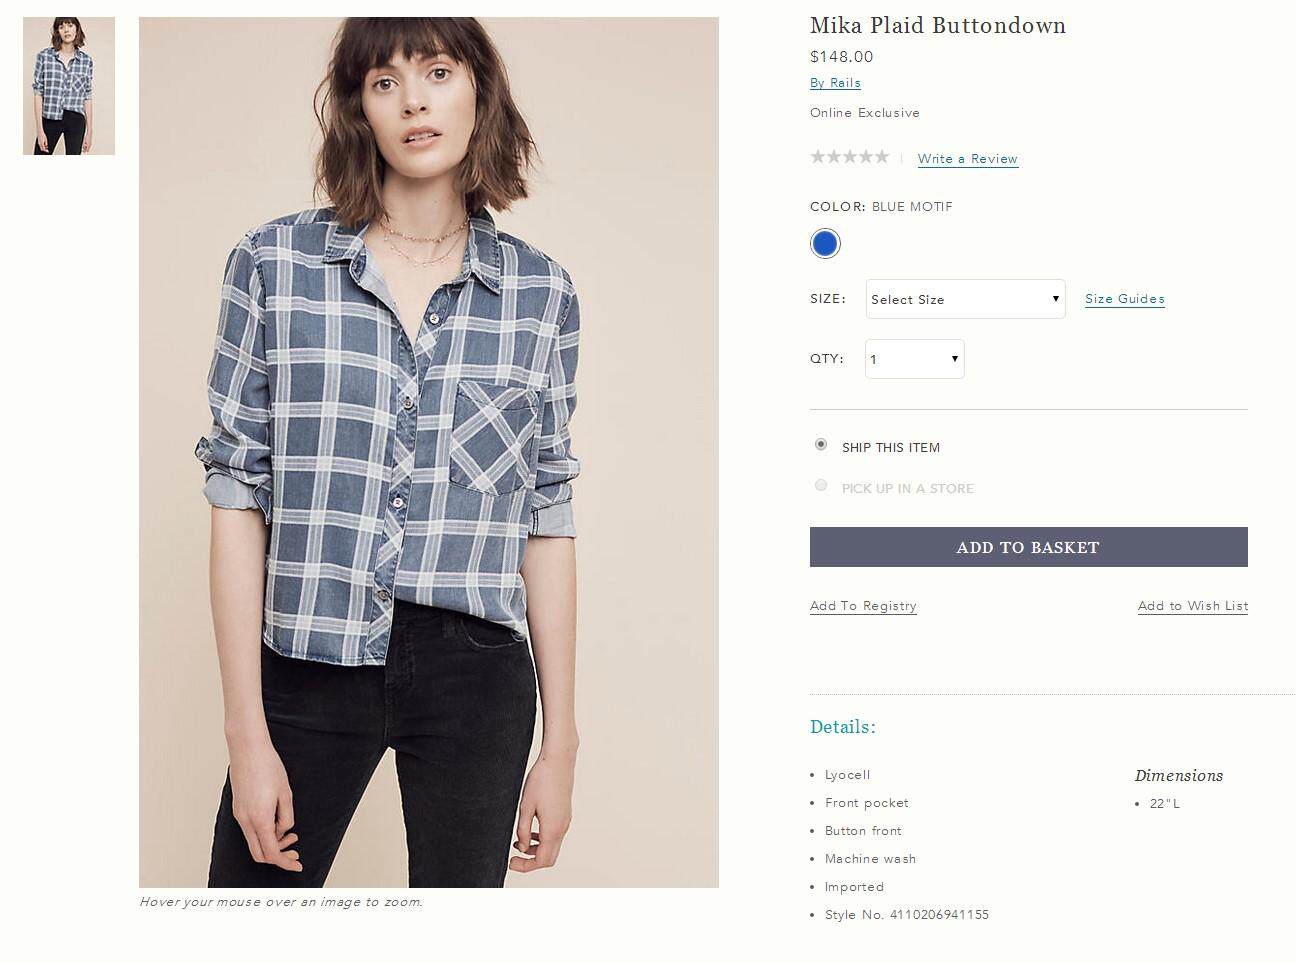This screenshot has width=1296, height=963.
Task: Select the small product thumbnail image
Action: [69, 86]
